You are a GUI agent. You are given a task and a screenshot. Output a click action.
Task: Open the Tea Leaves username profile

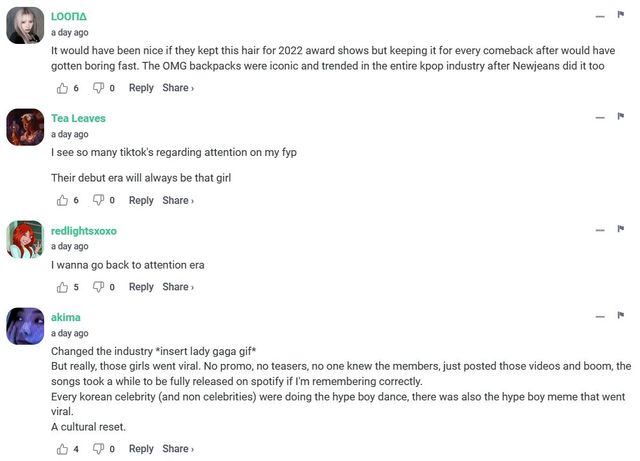click(x=78, y=118)
